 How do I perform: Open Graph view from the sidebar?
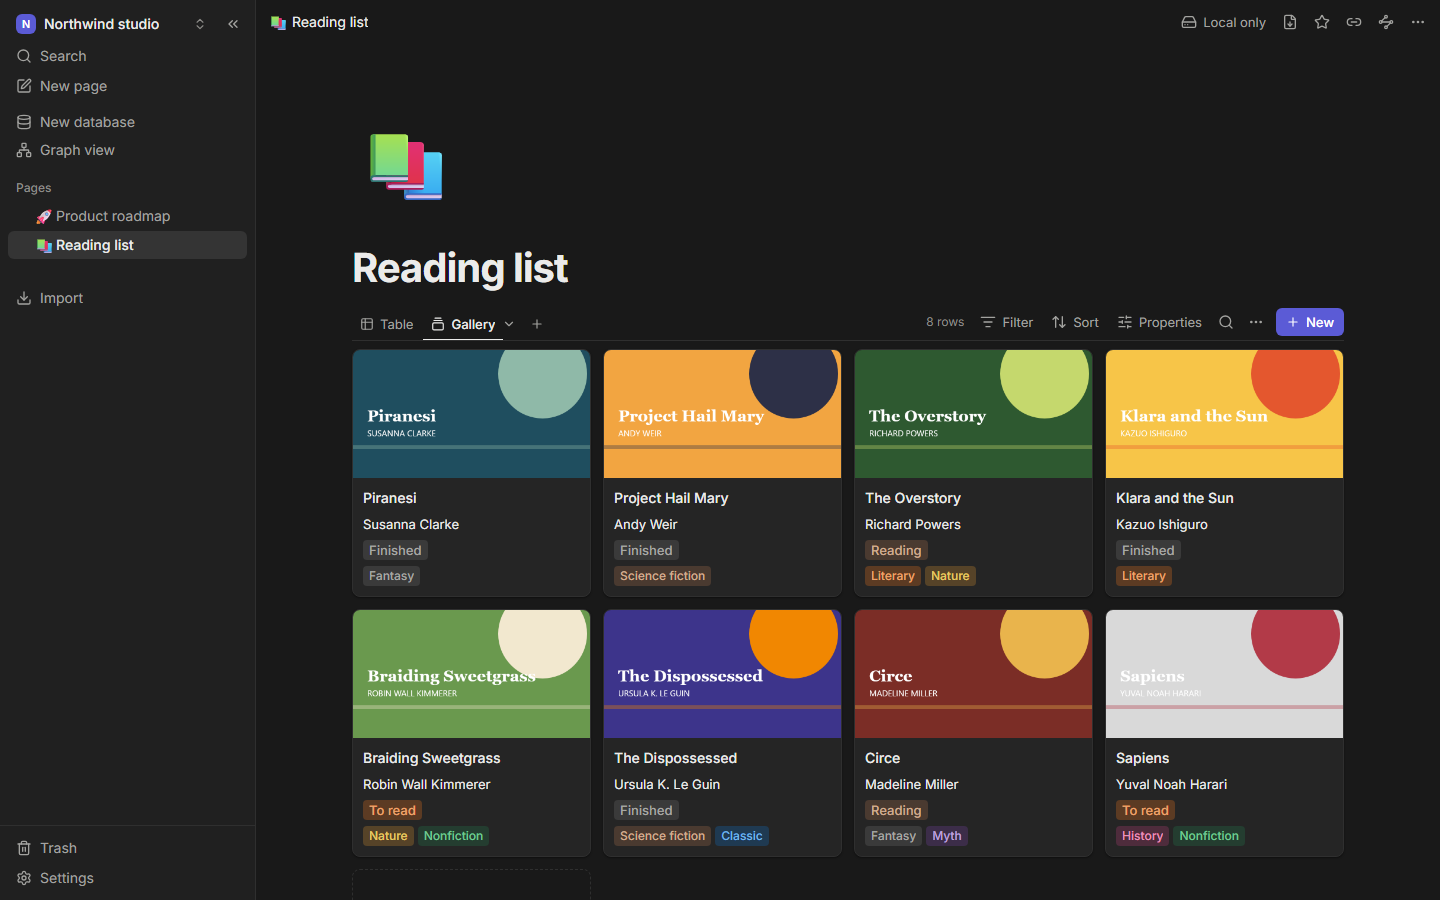(x=127, y=150)
